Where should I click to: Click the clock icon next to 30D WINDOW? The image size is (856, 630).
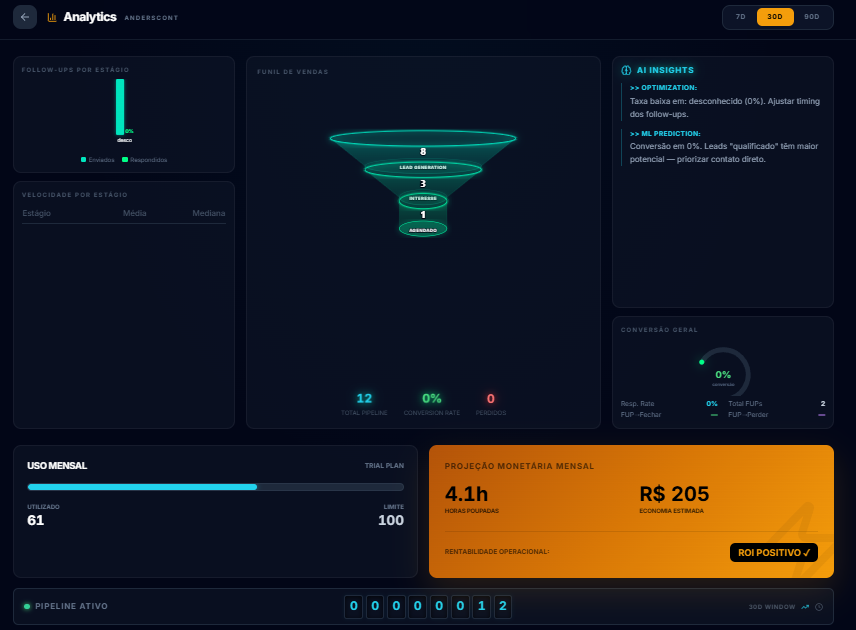(x=819, y=606)
